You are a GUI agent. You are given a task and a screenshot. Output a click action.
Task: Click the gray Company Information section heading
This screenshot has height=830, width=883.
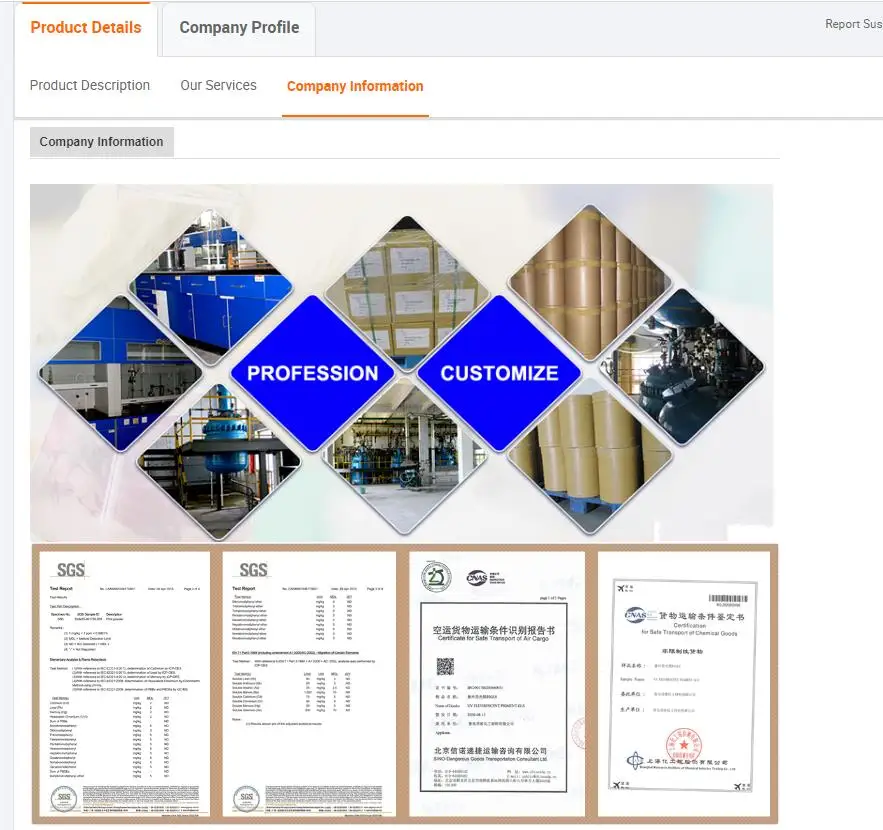[x=101, y=142]
